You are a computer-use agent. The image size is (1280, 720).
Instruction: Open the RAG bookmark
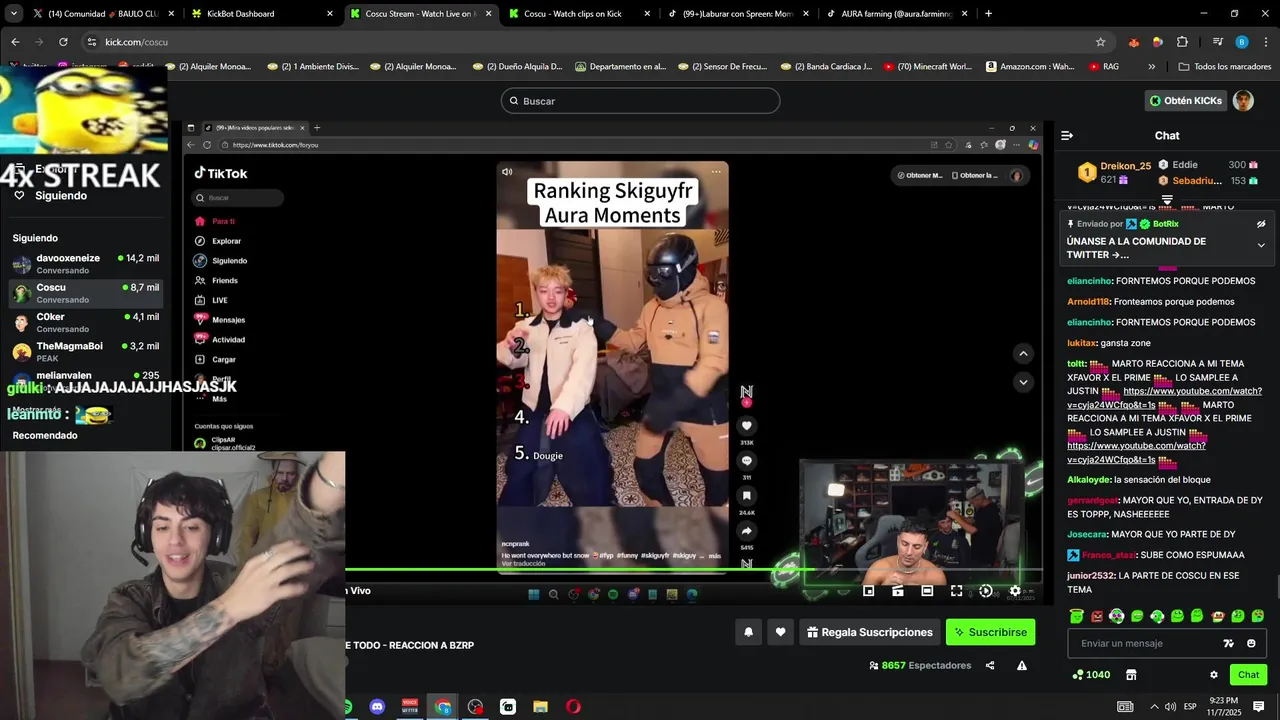point(1104,67)
